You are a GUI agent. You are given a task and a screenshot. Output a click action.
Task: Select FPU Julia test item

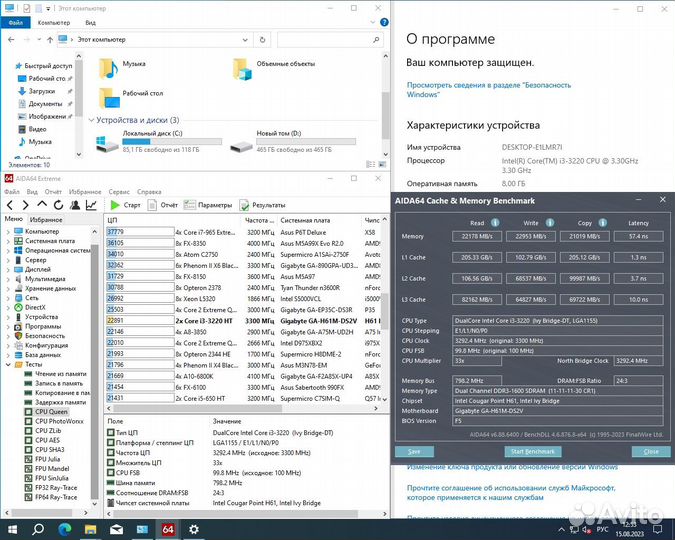[x=43, y=459]
